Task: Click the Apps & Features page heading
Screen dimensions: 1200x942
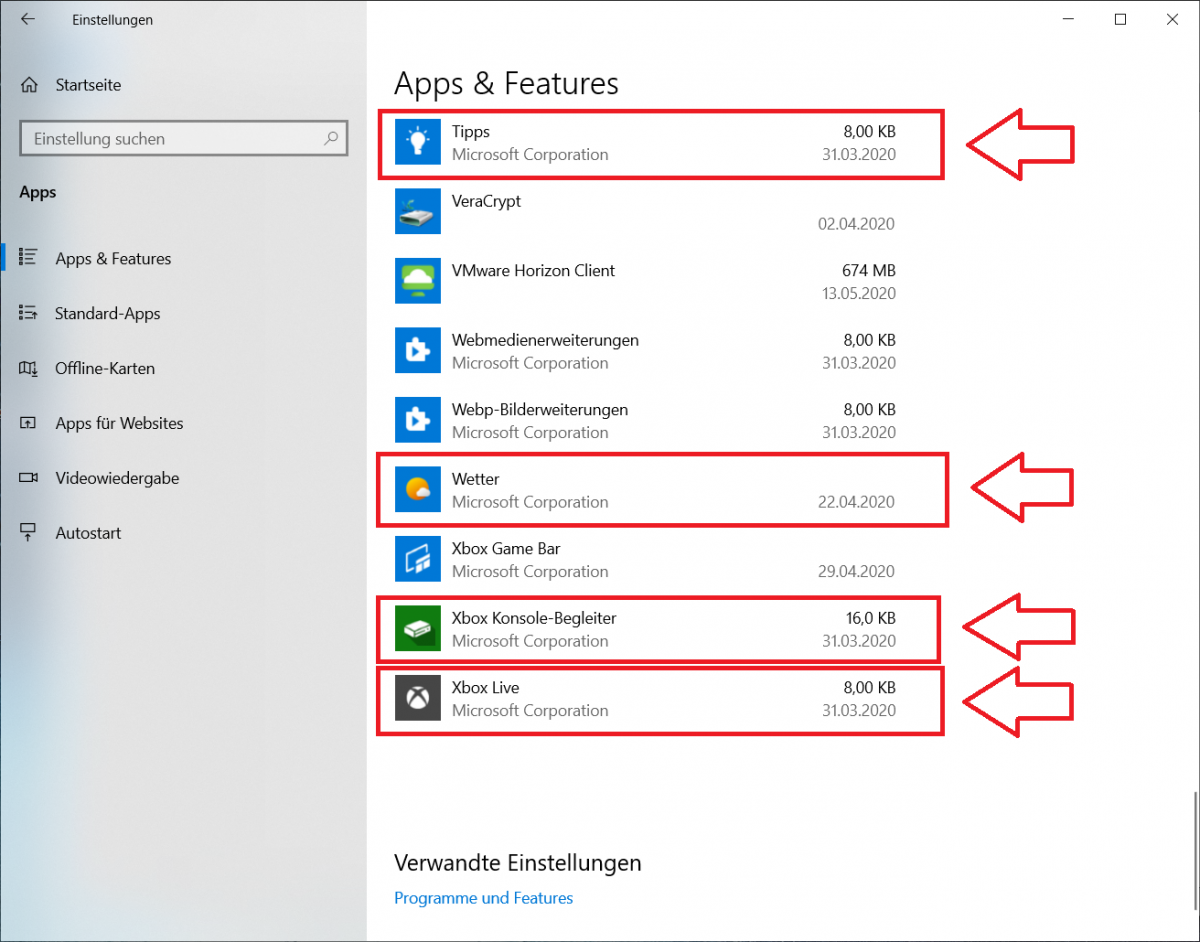Action: 506,83
